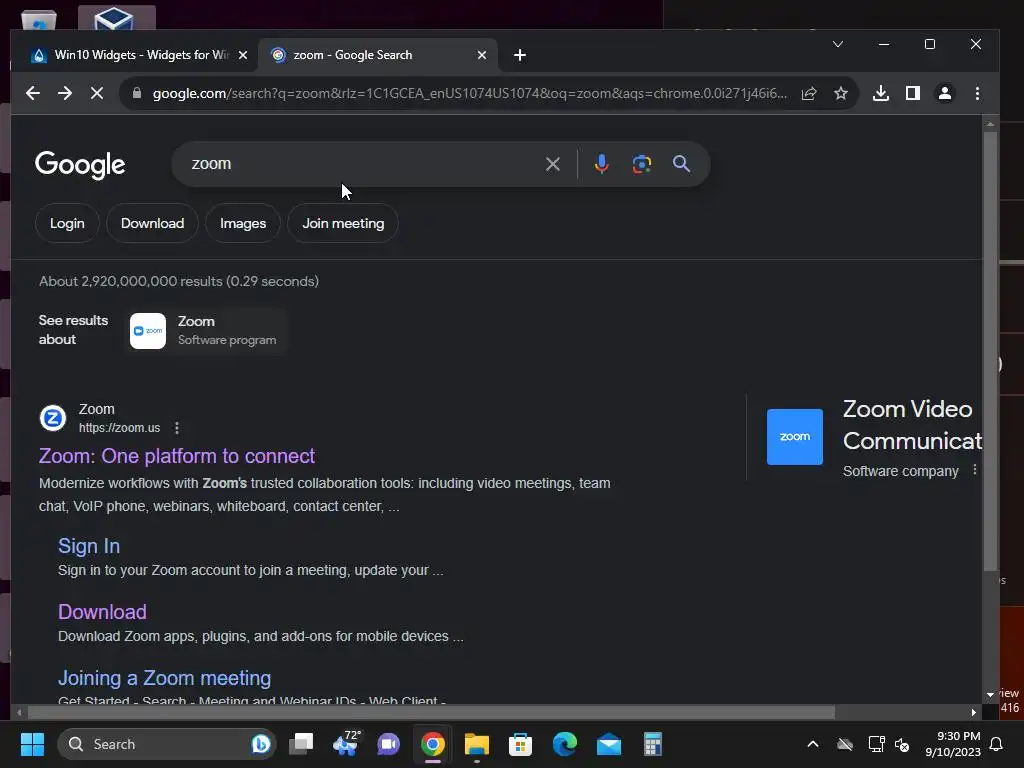Open Chrome from the taskbar
1024x768 pixels.
click(x=433, y=744)
